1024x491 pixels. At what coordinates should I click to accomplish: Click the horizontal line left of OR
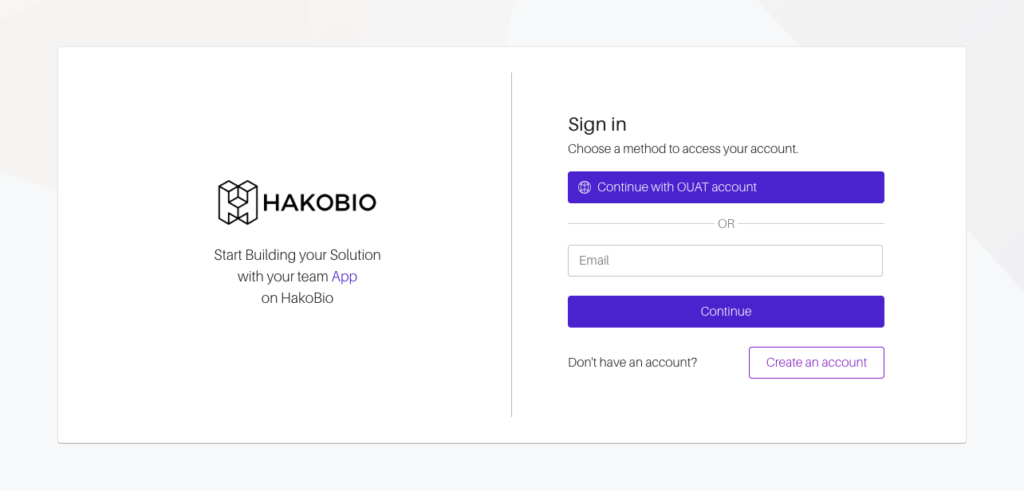tap(640, 224)
